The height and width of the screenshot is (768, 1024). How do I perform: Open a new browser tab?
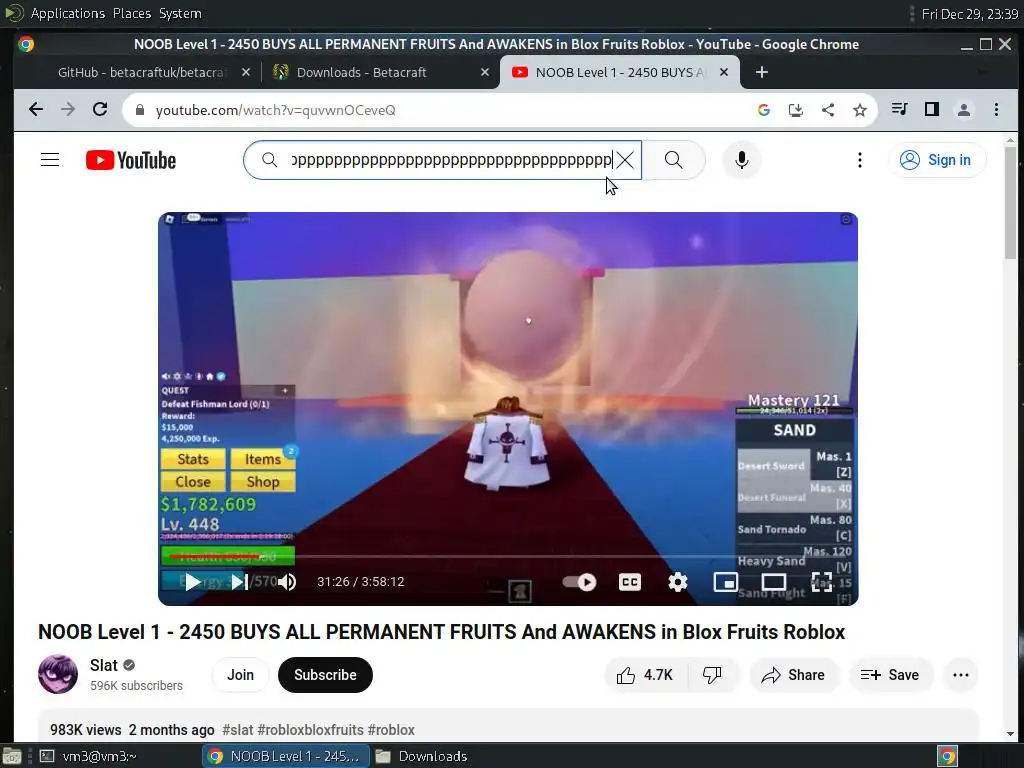pos(761,72)
